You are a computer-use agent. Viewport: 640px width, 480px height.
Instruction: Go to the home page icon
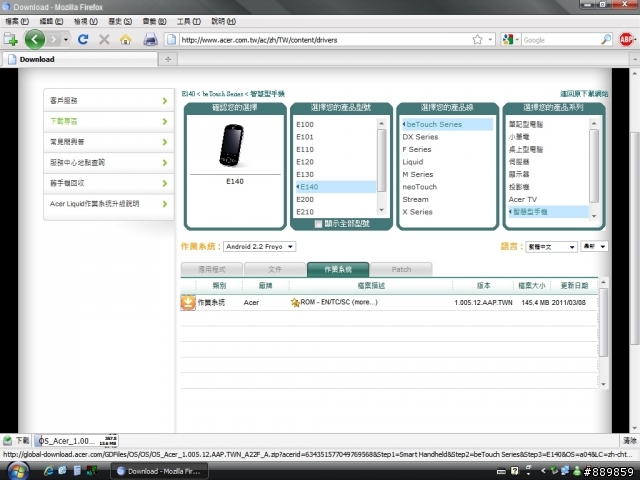(x=126, y=40)
